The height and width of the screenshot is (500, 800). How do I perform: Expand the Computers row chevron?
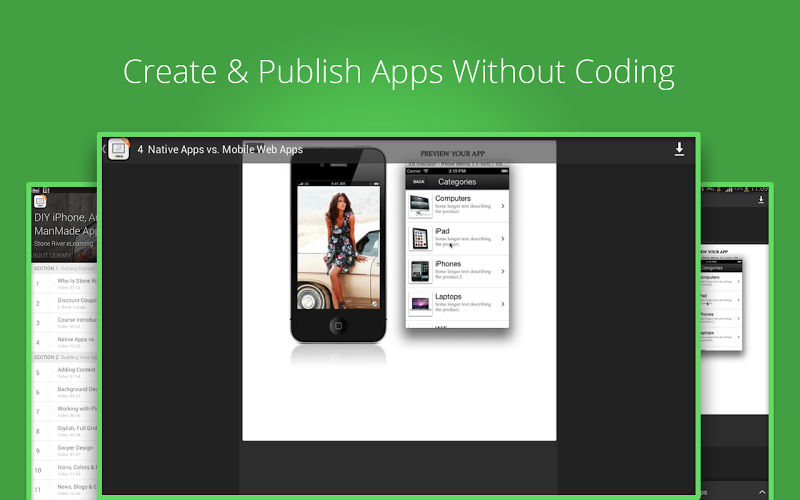[x=502, y=206]
